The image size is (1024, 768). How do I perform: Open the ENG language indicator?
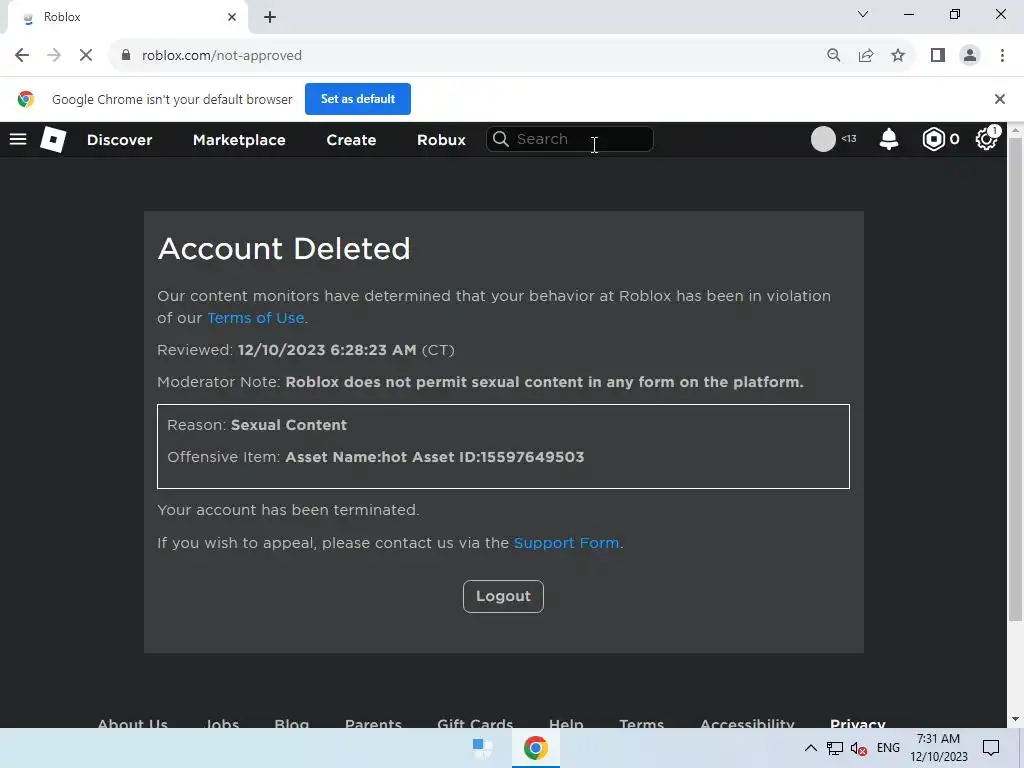coord(888,748)
